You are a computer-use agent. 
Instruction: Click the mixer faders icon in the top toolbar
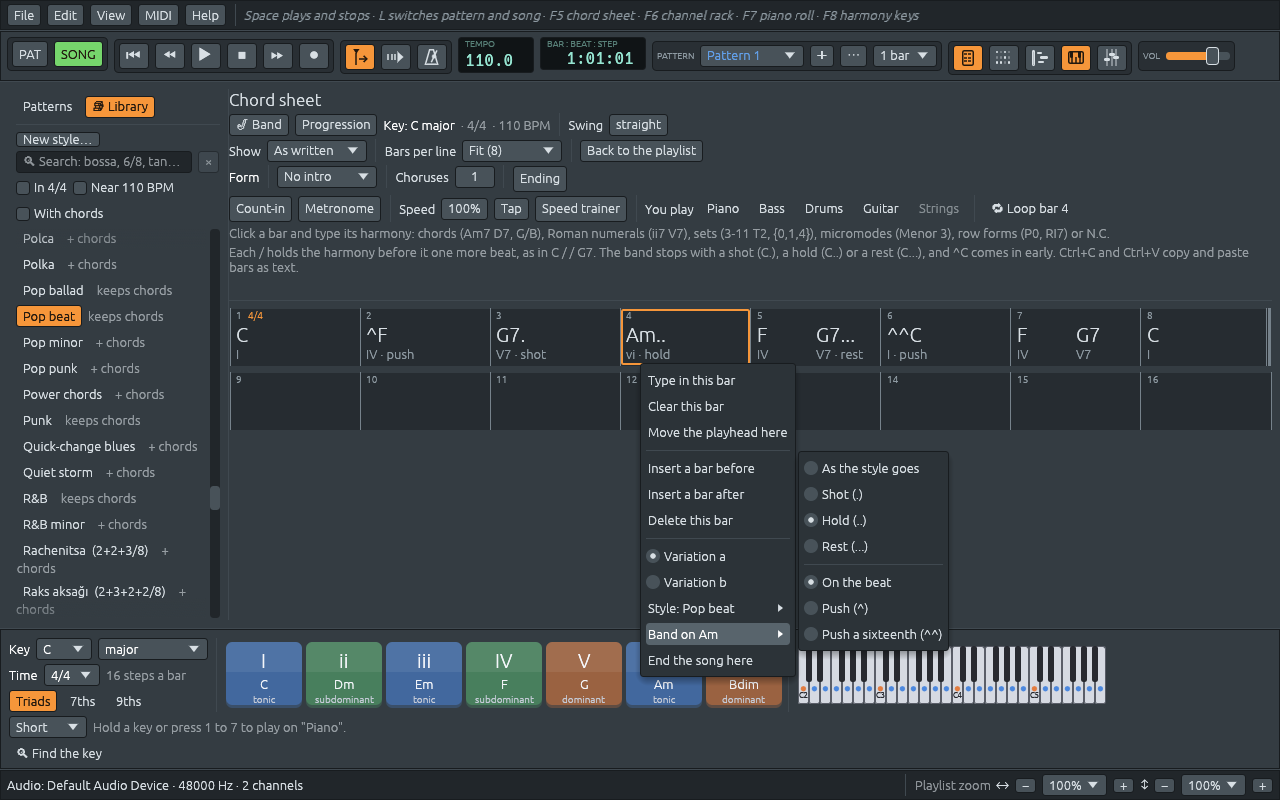1111,57
